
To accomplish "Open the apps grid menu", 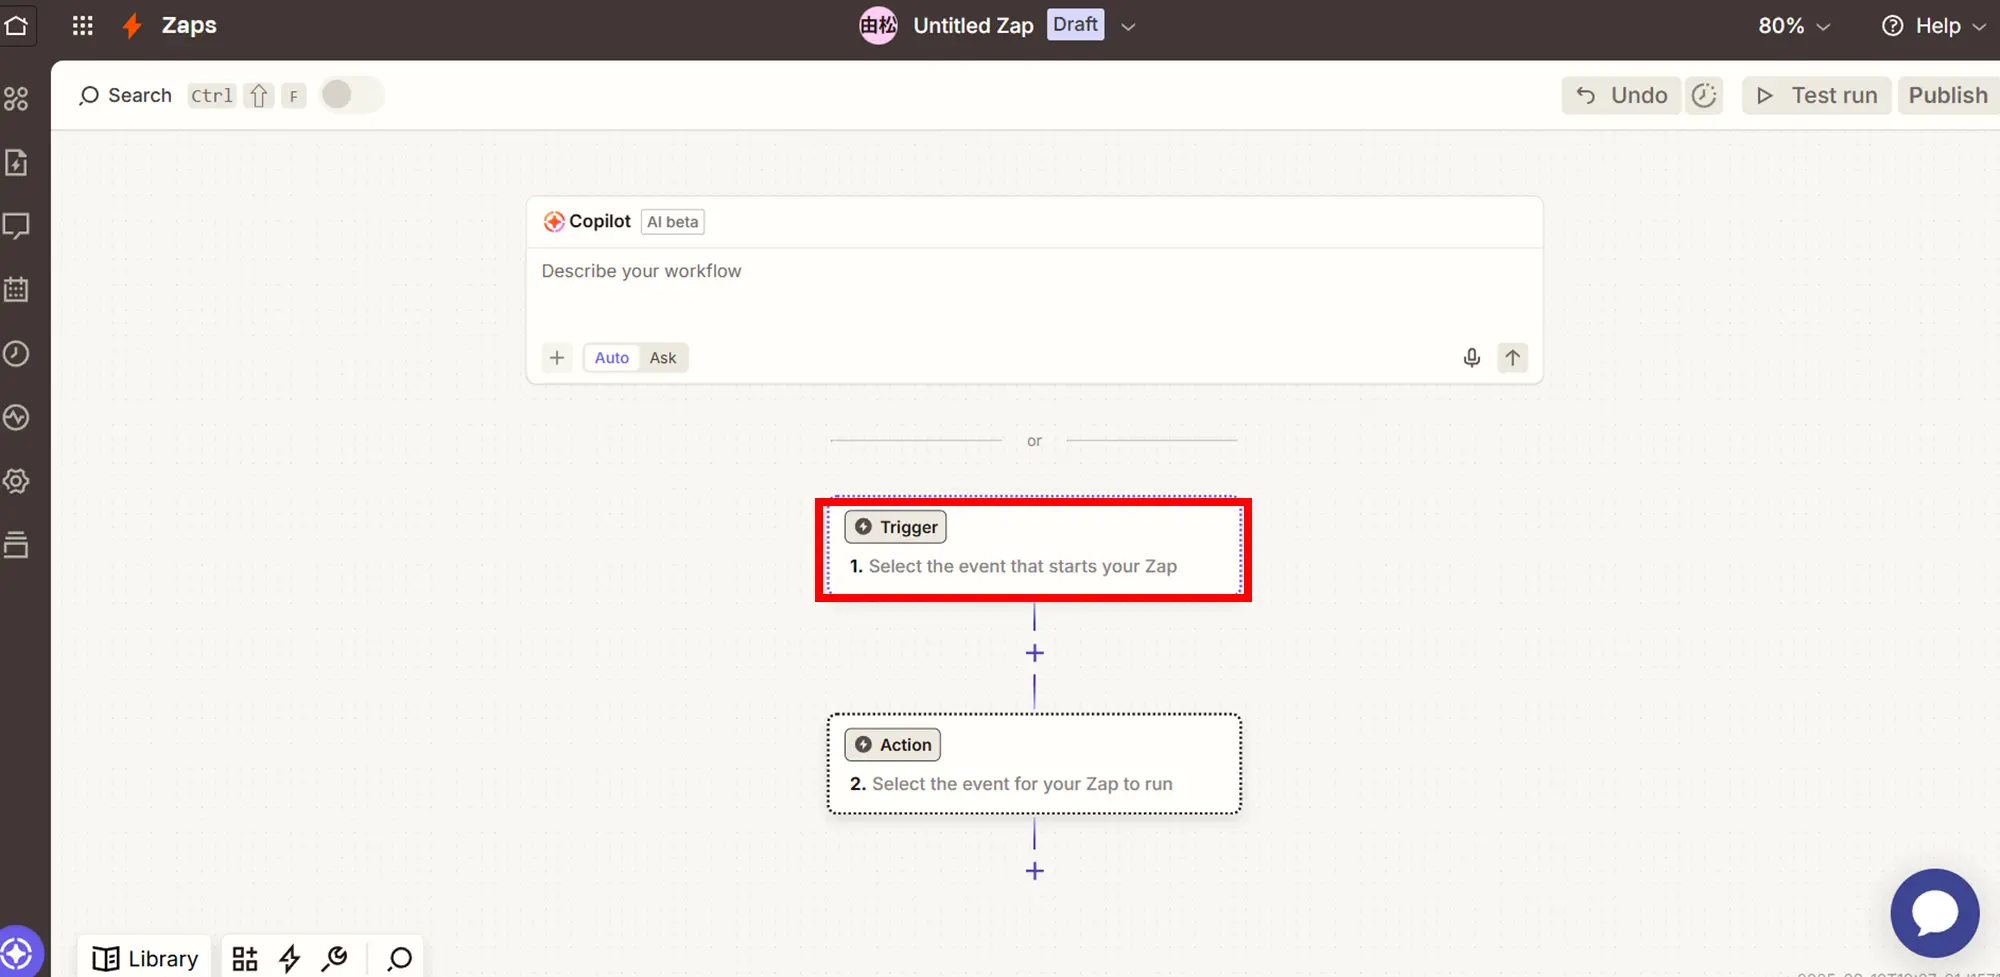I will click(83, 25).
